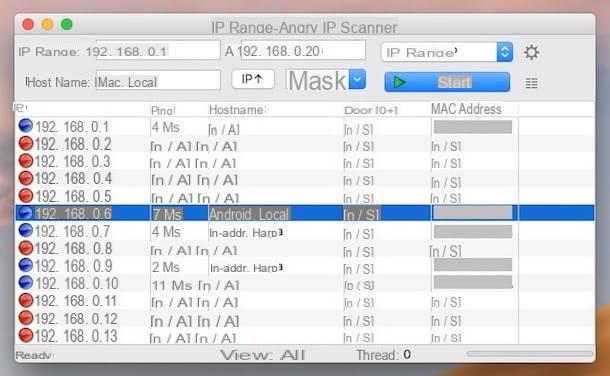This screenshot has height=376, width=610.
Task: Click the Ready status text
Action: coord(34,355)
